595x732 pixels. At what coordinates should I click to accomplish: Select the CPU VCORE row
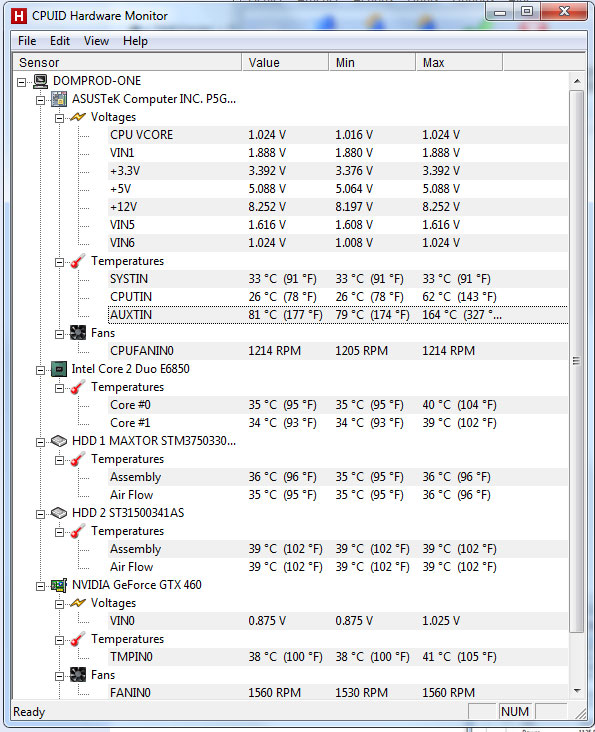tap(337, 135)
